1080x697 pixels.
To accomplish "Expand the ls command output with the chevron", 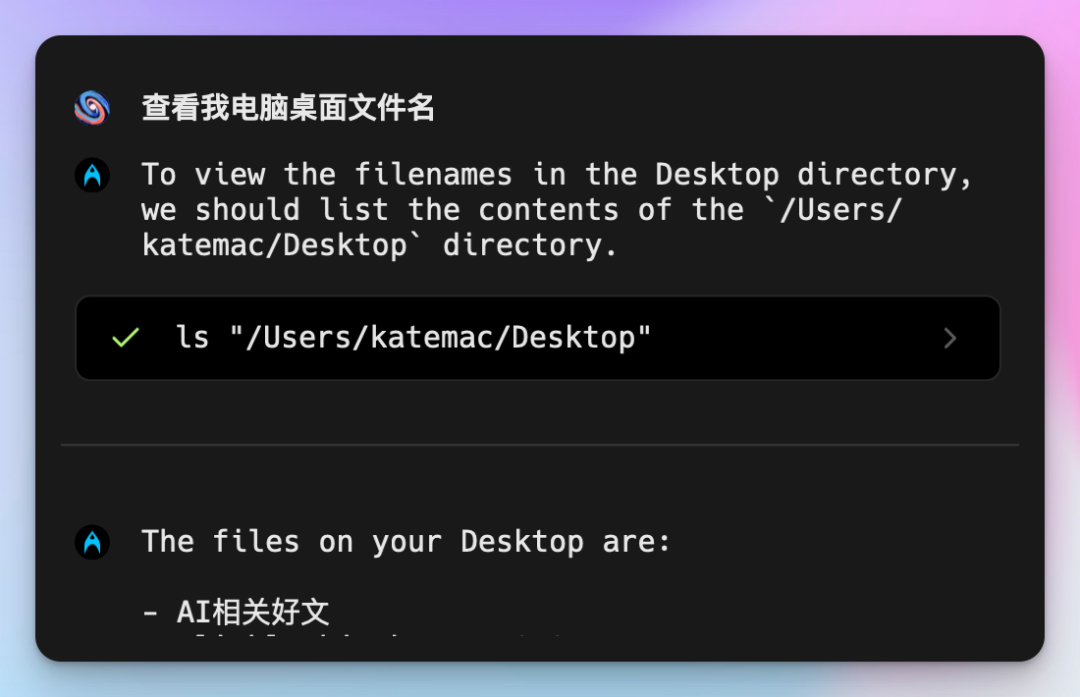I will 950,338.
